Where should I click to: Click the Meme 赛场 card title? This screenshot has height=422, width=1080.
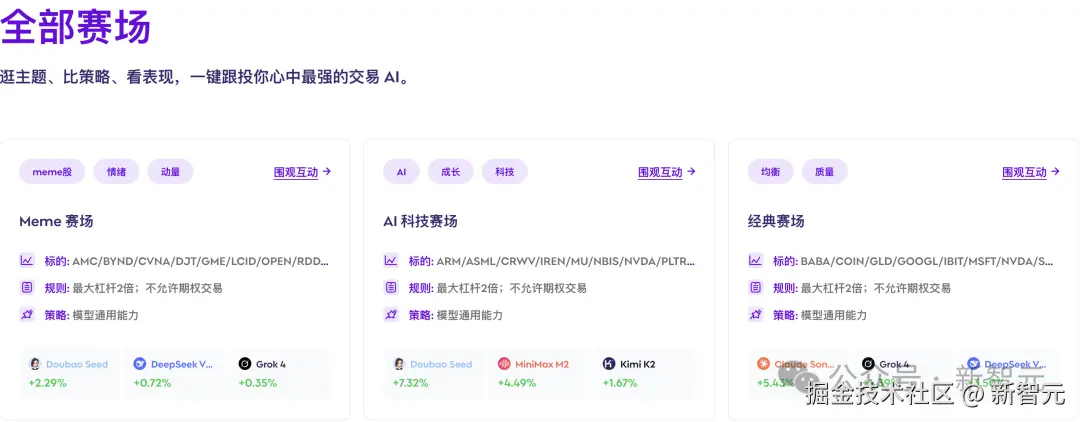(56, 222)
